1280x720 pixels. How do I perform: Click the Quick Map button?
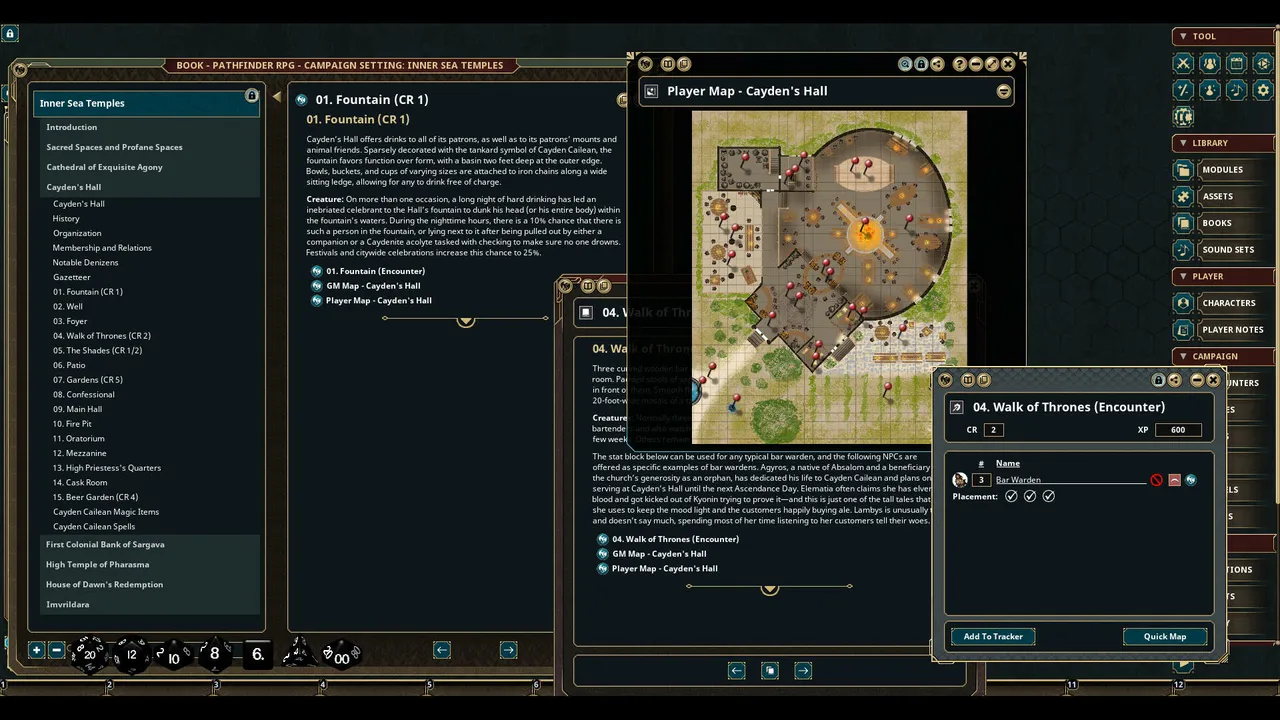click(x=1165, y=636)
